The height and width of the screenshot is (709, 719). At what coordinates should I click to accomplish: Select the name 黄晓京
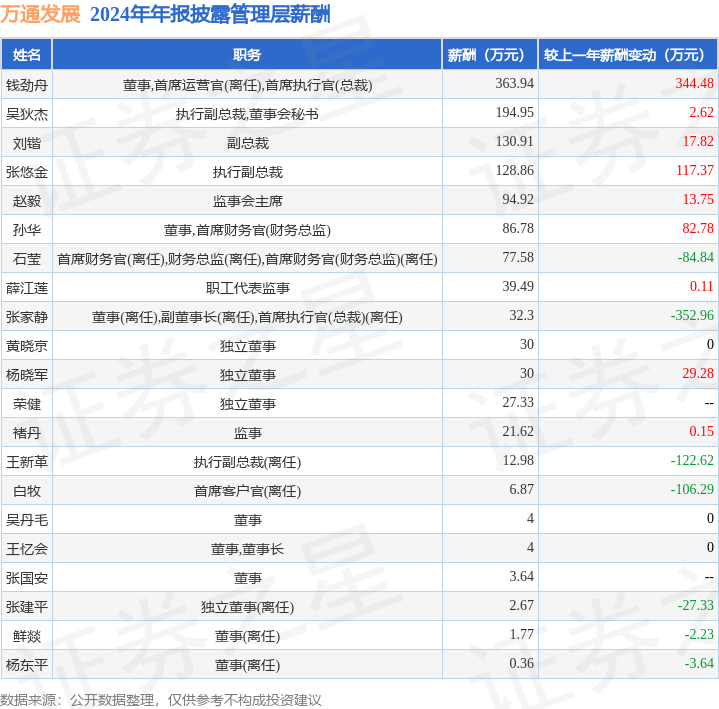click(x=27, y=346)
